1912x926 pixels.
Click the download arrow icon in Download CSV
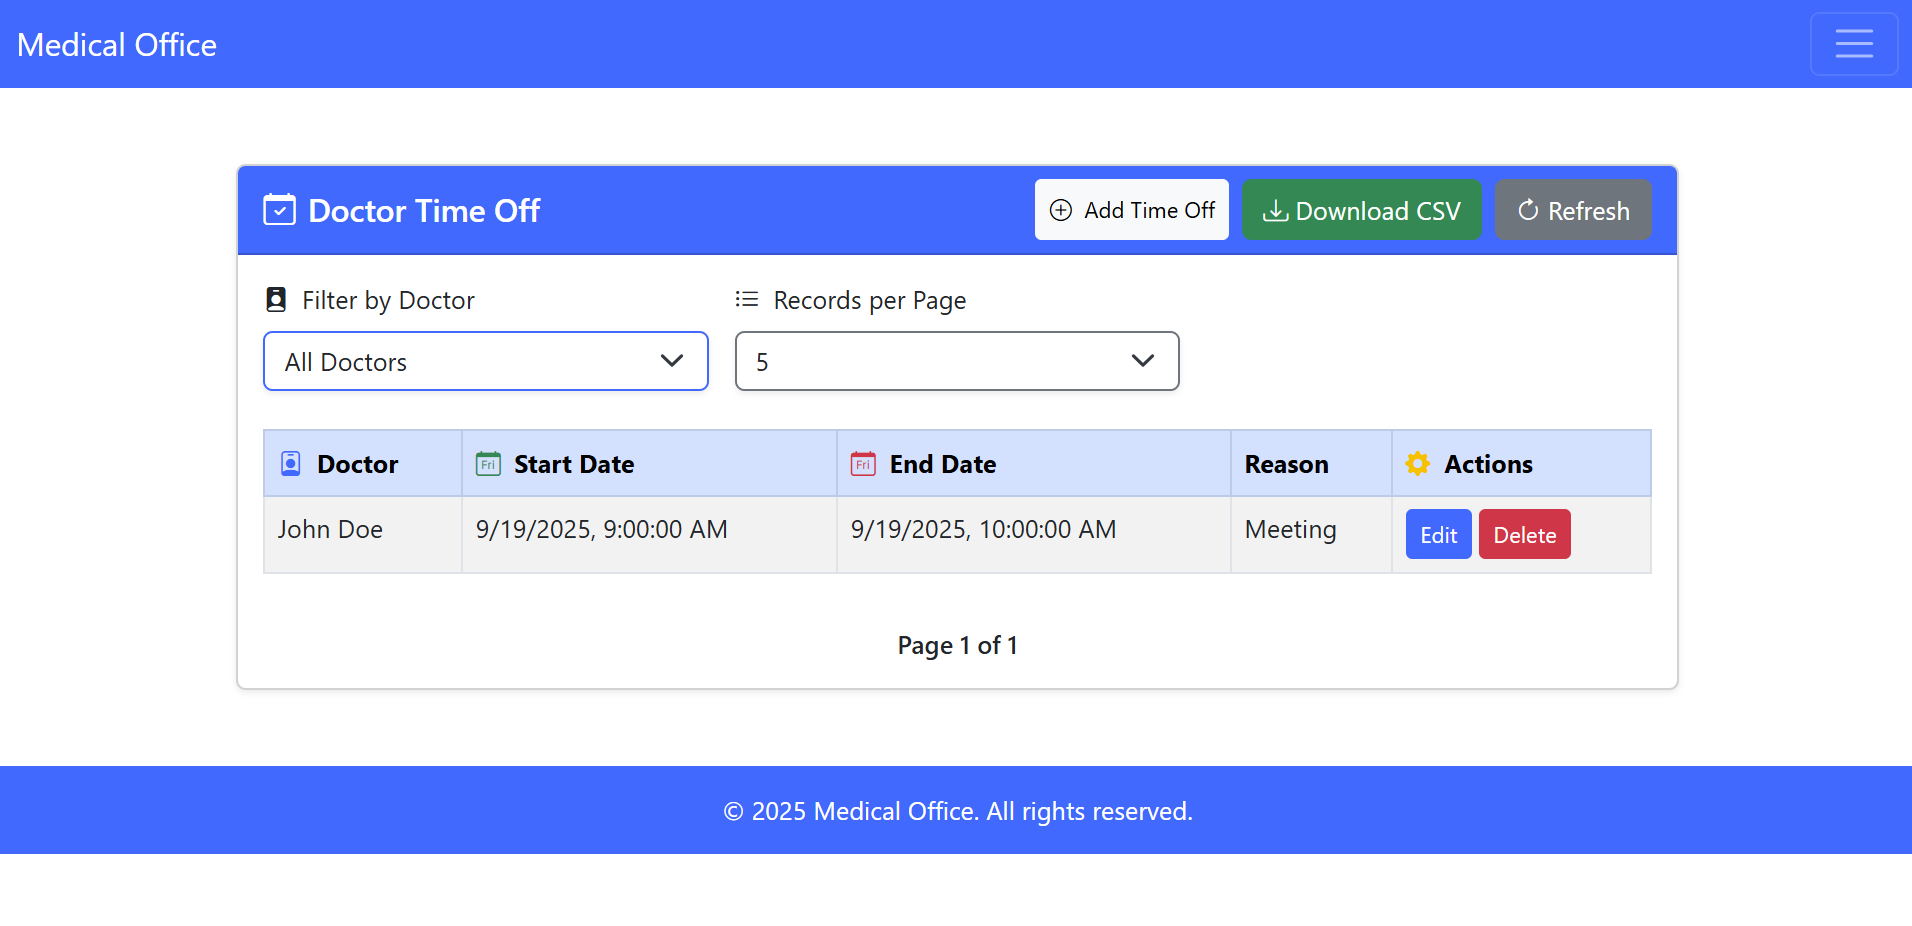(x=1274, y=211)
